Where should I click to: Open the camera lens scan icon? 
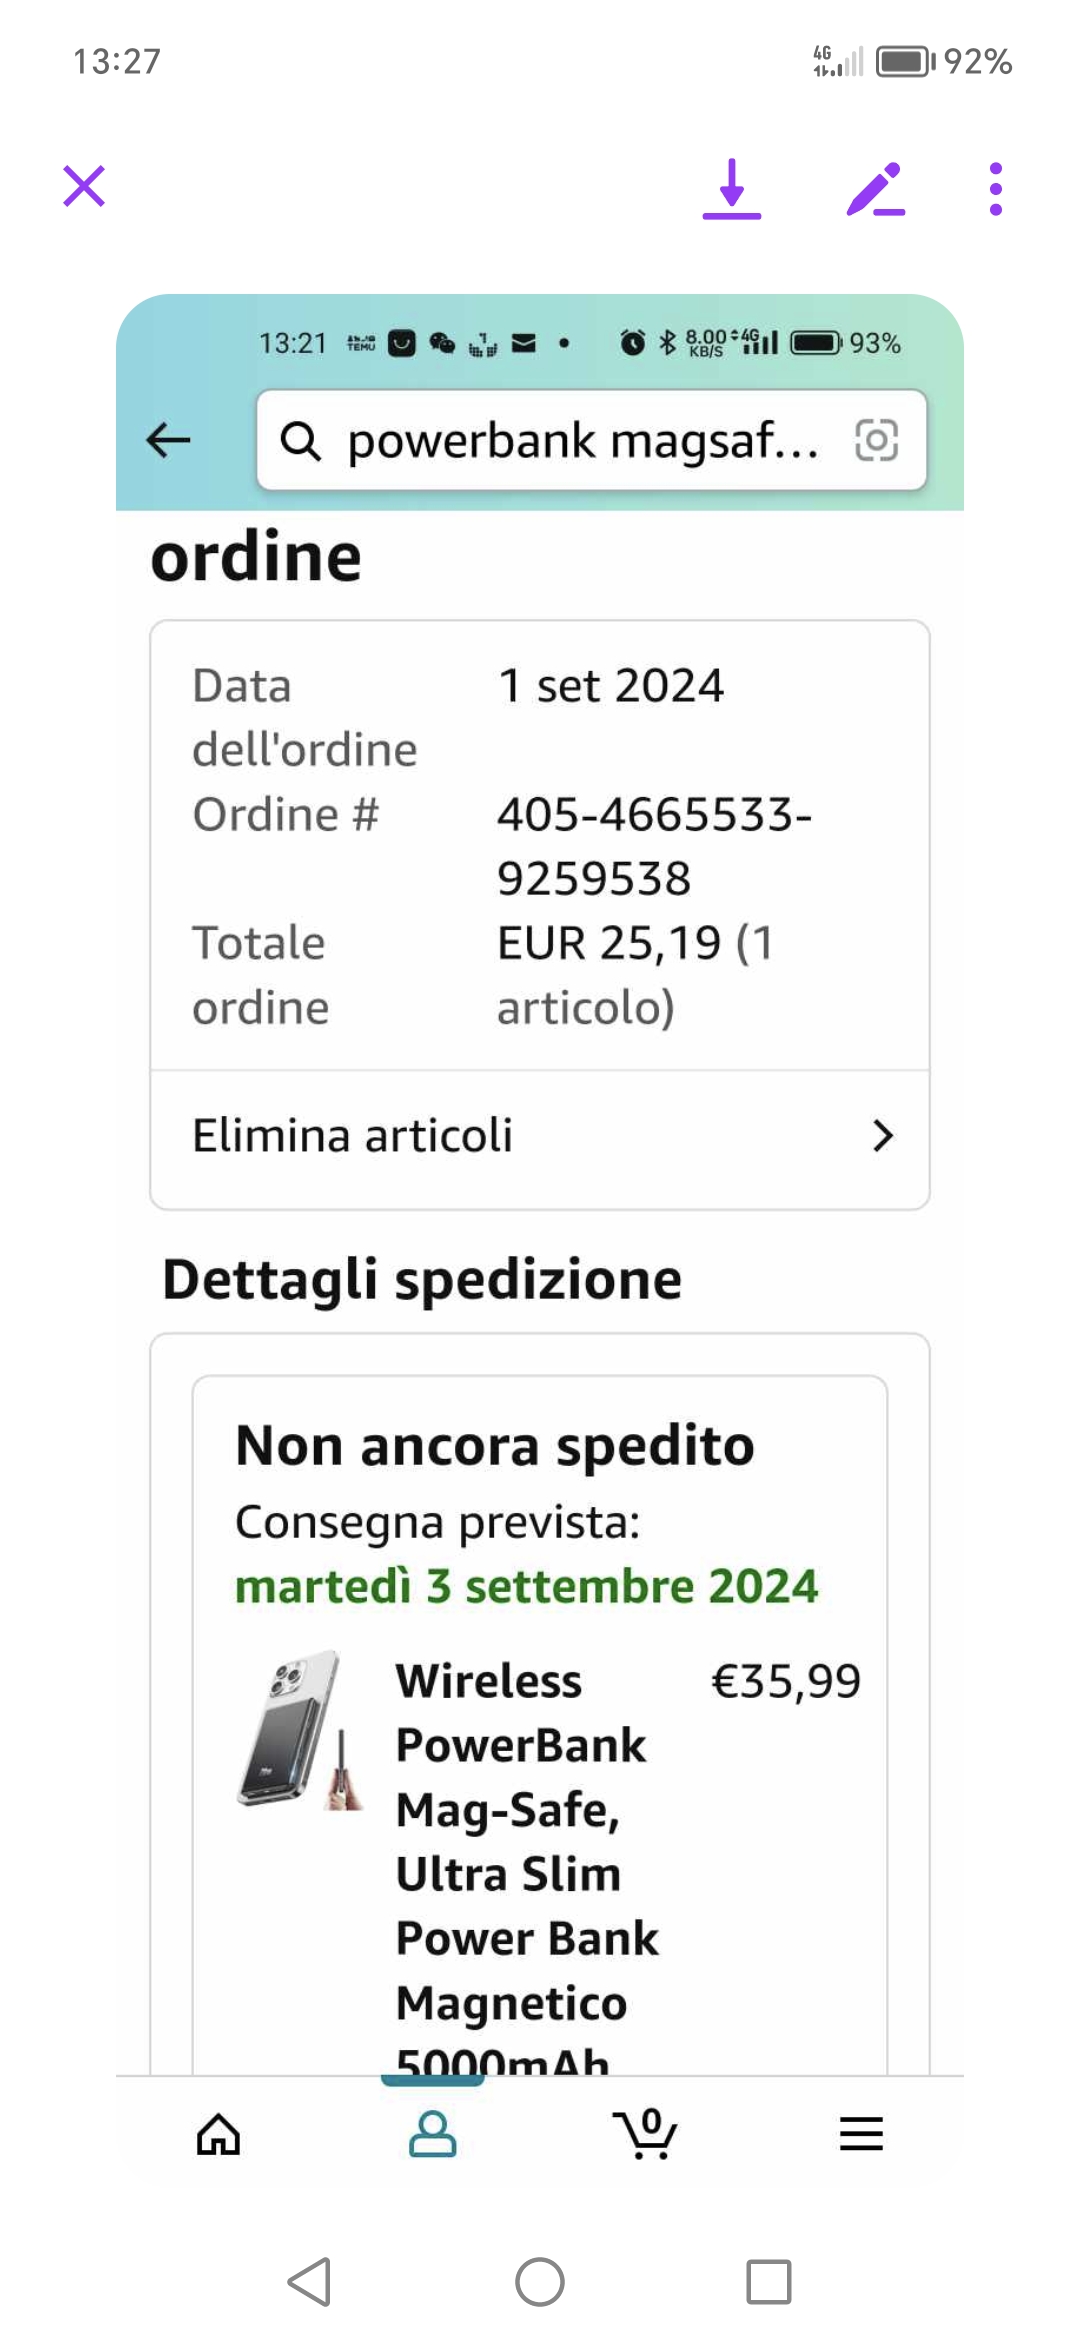(876, 440)
